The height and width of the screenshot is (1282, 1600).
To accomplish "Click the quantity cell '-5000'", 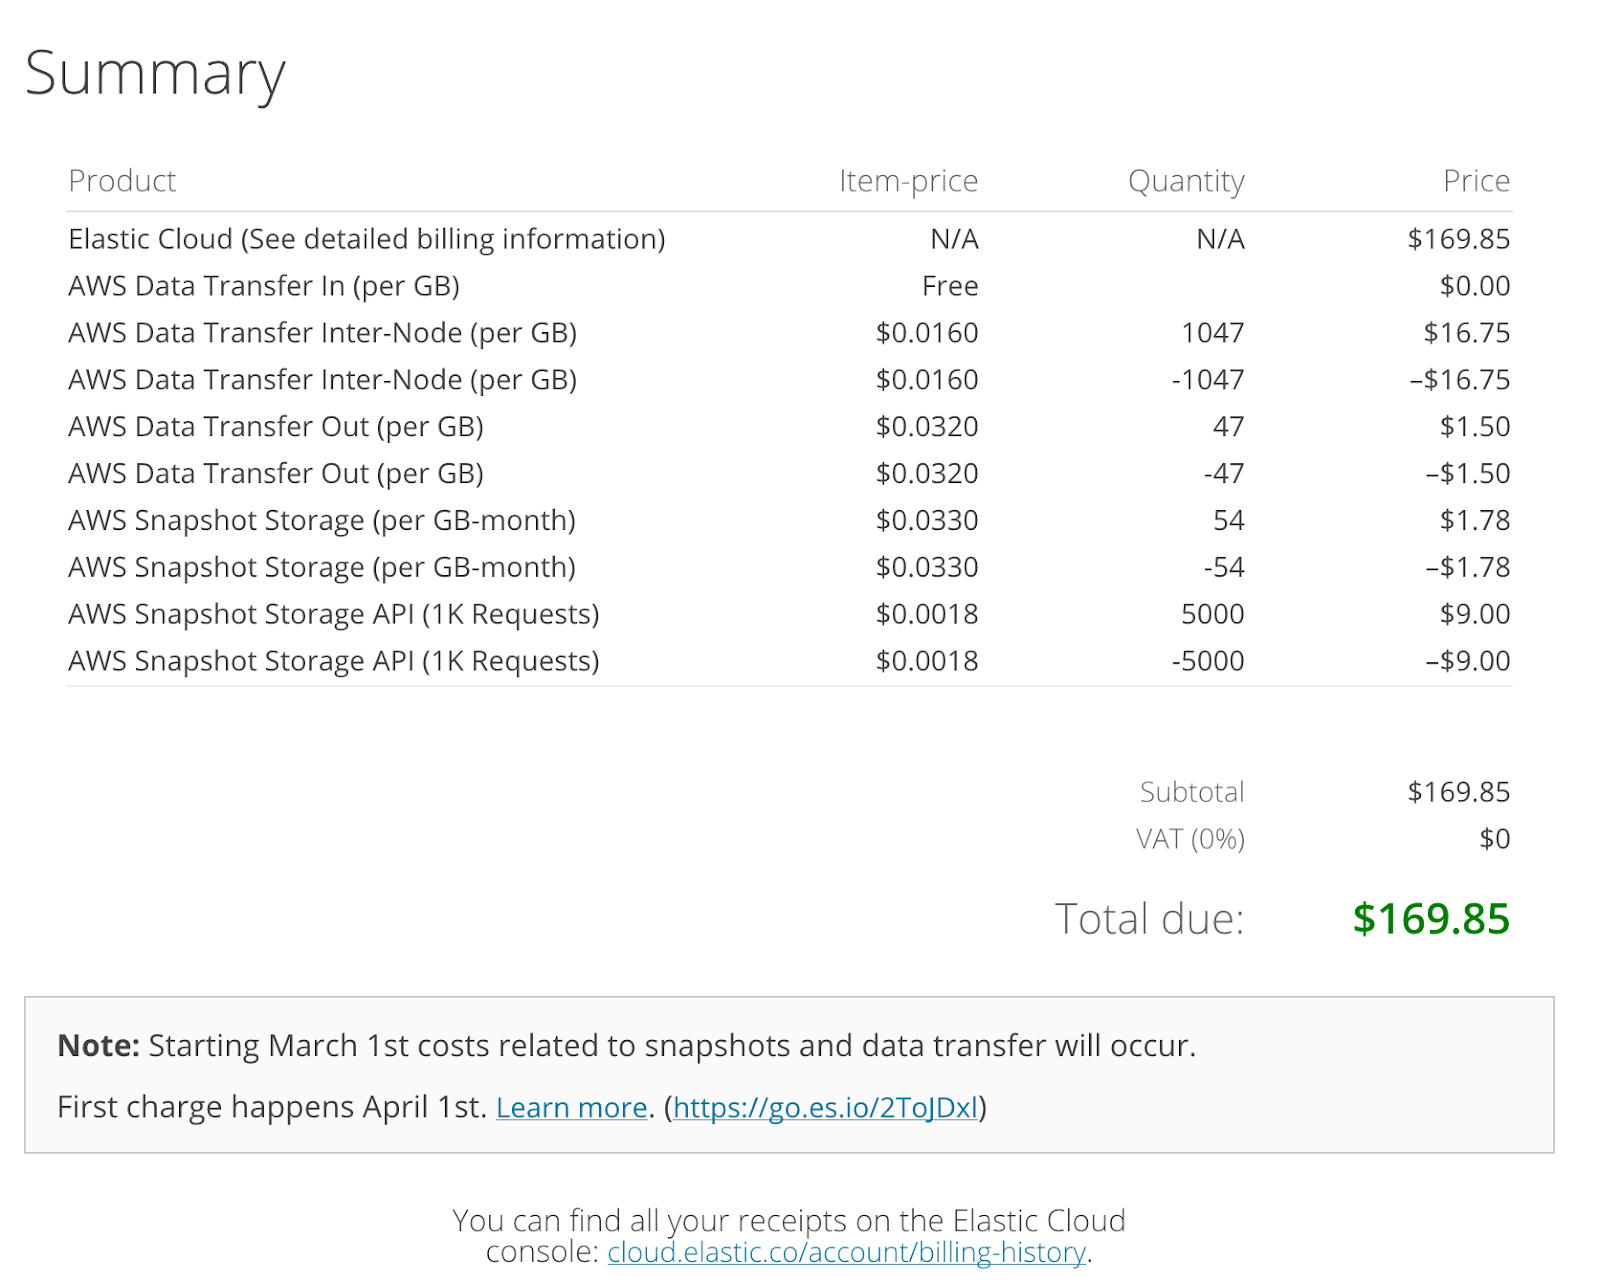I will (1208, 661).
